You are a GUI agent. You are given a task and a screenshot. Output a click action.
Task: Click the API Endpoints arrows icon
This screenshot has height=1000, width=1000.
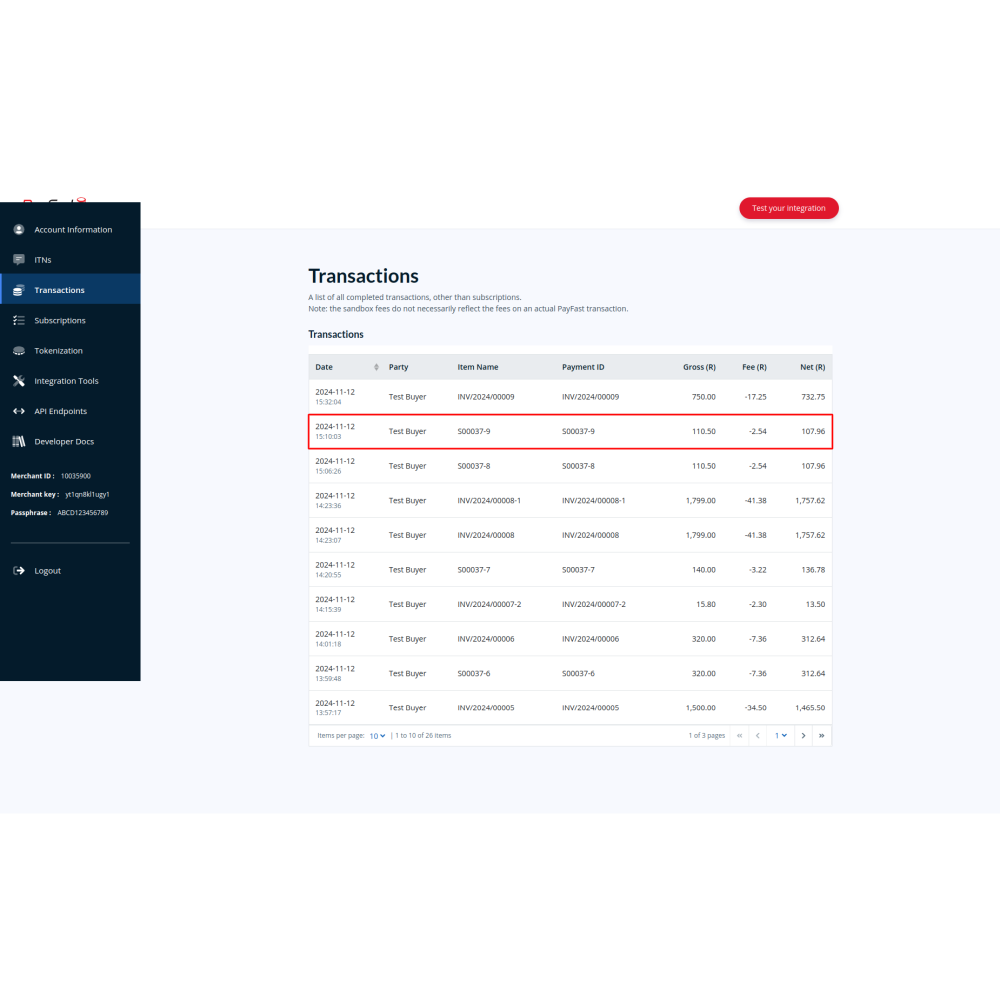tap(18, 411)
